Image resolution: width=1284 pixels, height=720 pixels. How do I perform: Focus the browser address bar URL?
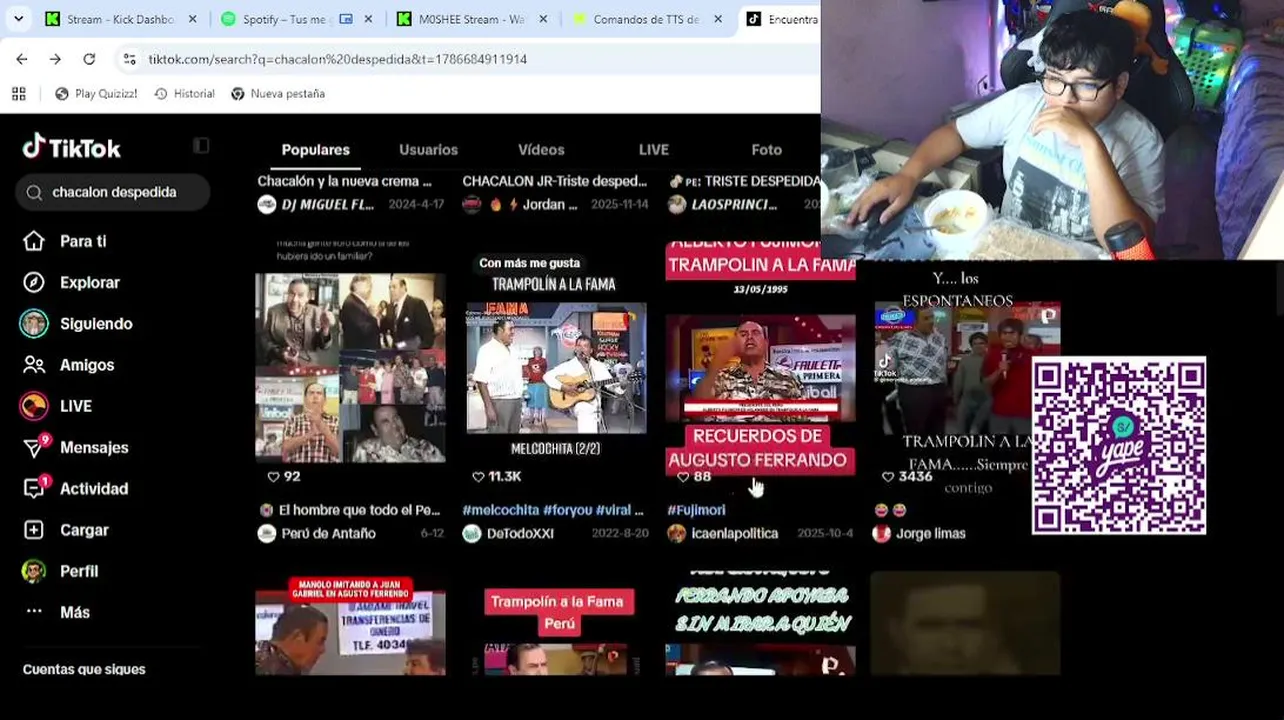pyautogui.click(x=338, y=59)
